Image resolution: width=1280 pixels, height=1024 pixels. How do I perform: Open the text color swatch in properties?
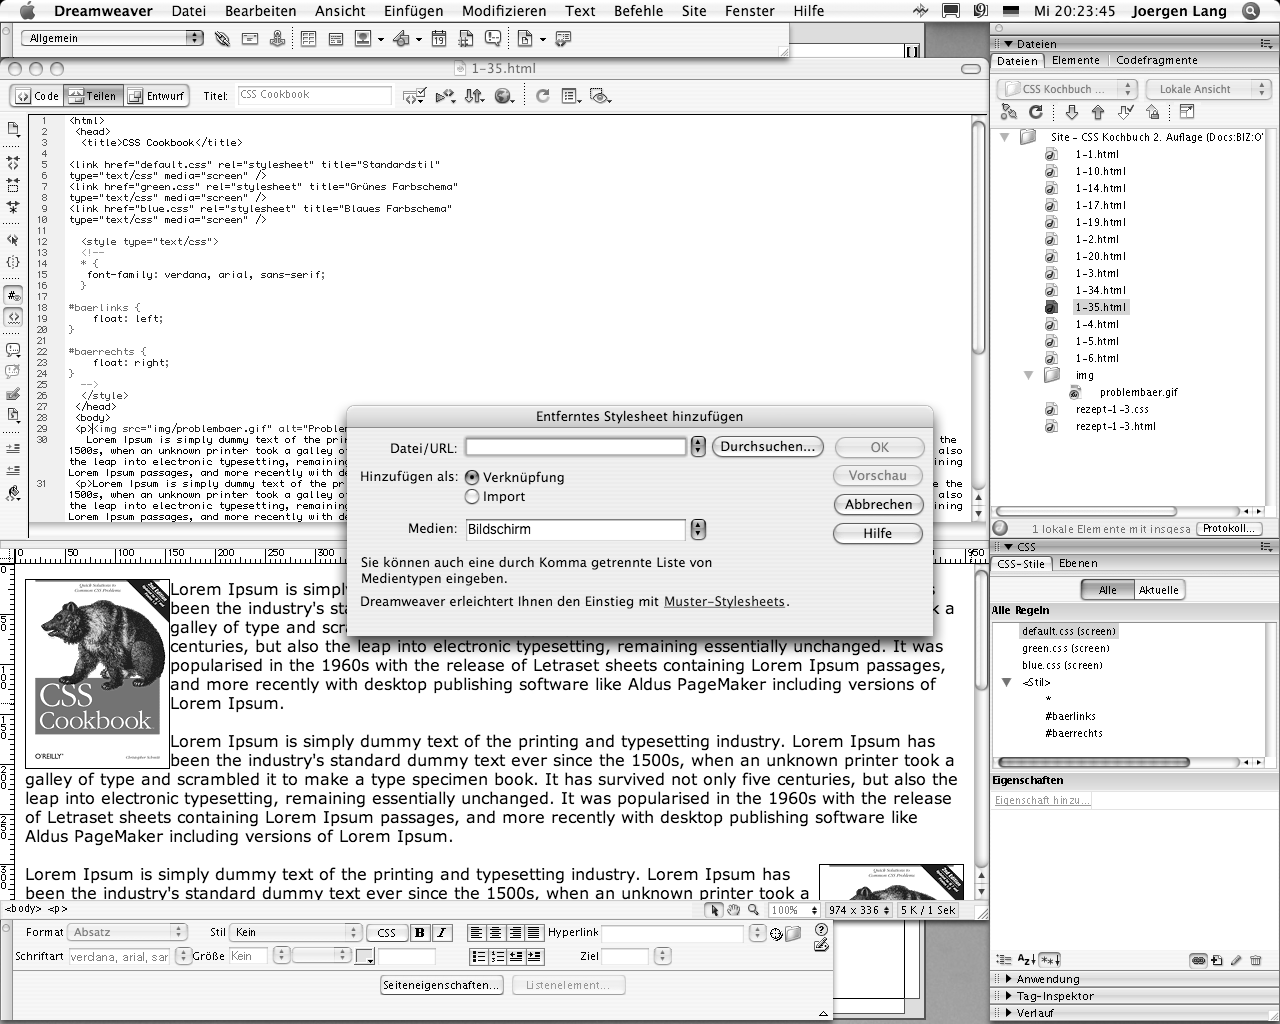[x=364, y=957]
